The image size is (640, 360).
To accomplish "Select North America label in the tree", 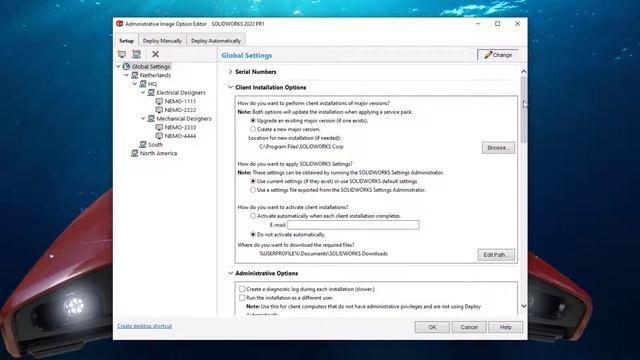I will click(158, 153).
